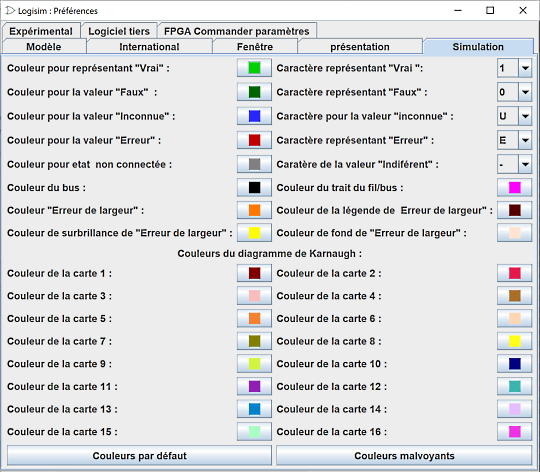This screenshot has height=472, width=540.
Task: Open the magenta "trait du fil/bus" swatch
Action: coord(515,188)
